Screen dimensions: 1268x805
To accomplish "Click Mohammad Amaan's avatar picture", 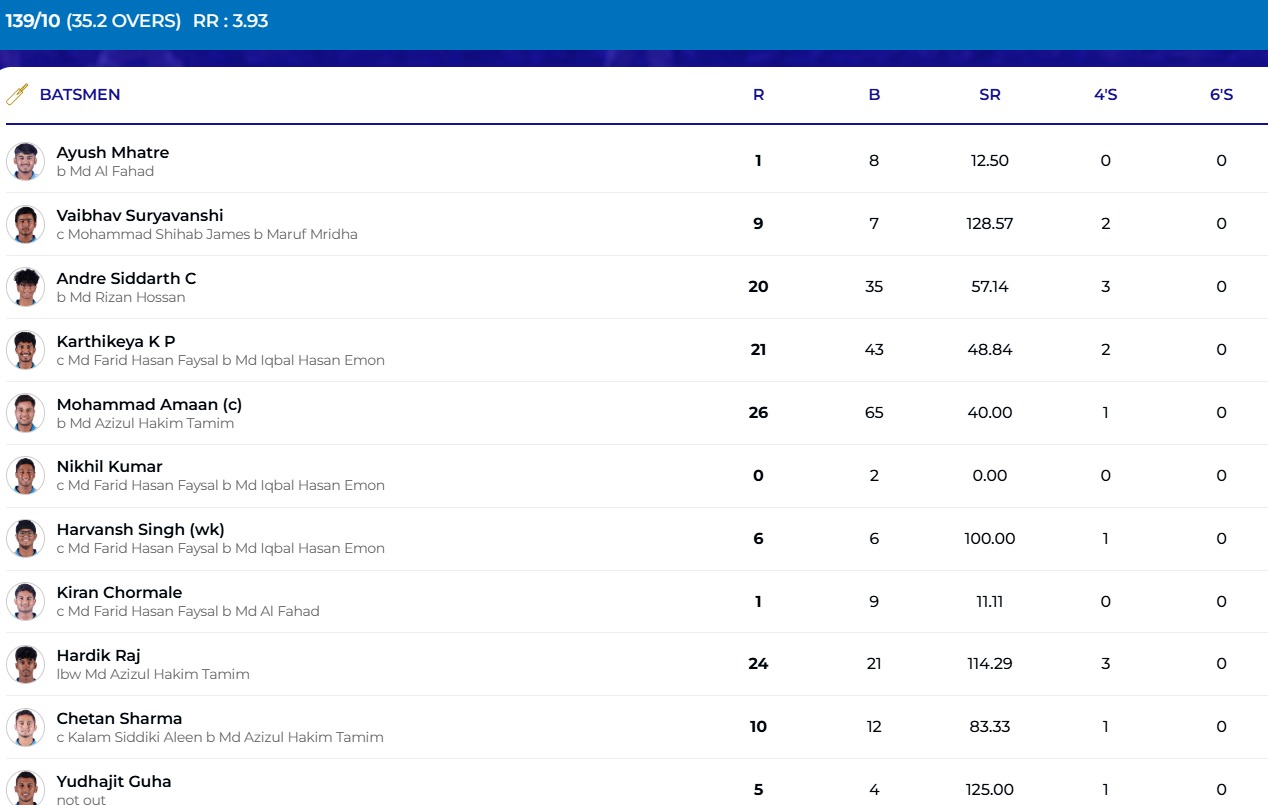I will [x=25, y=413].
